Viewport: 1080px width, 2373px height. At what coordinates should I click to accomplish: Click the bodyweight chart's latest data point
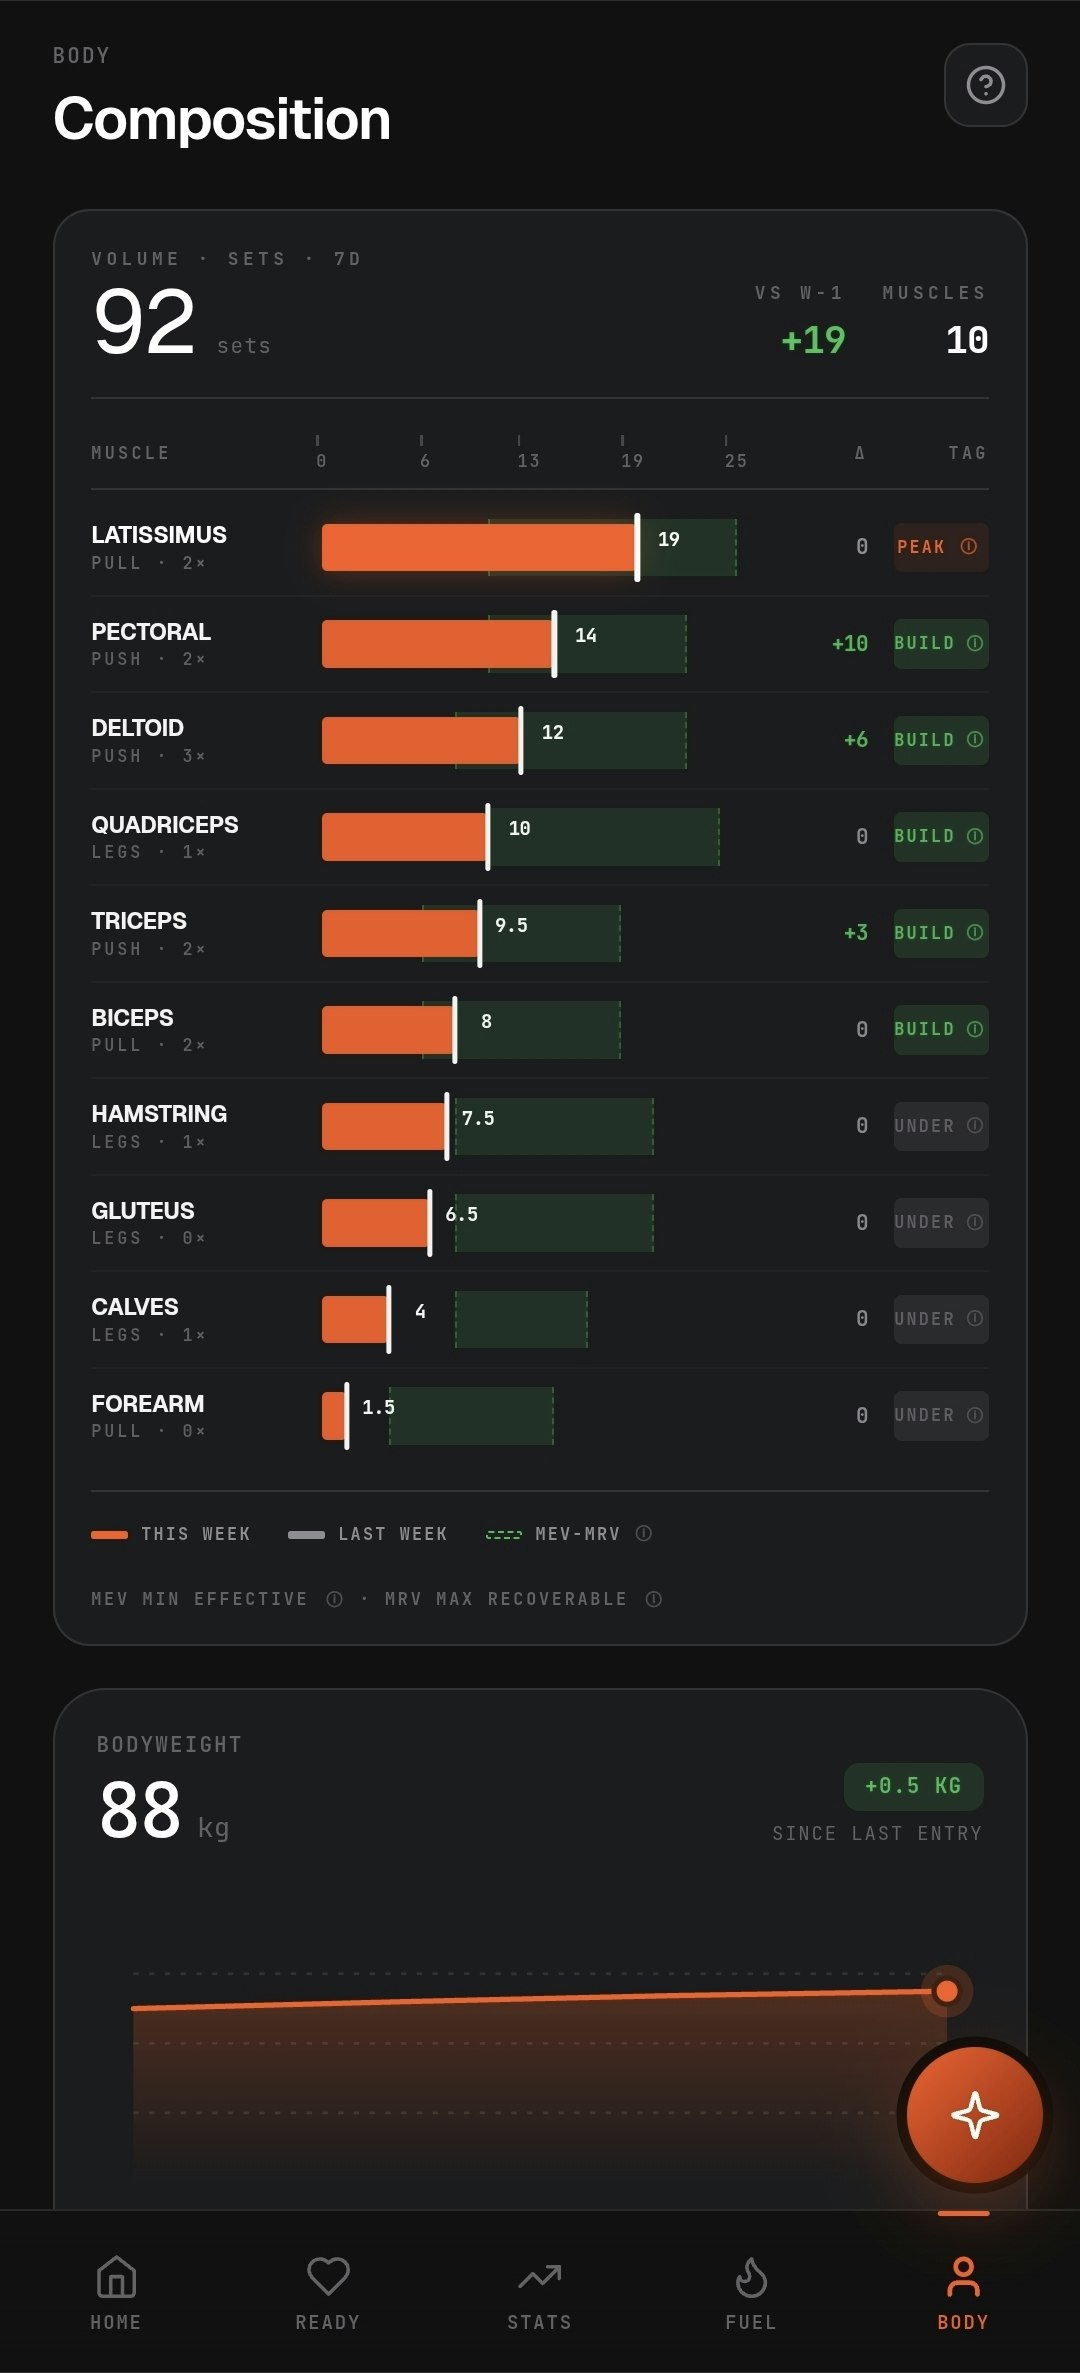[x=946, y=1991]
